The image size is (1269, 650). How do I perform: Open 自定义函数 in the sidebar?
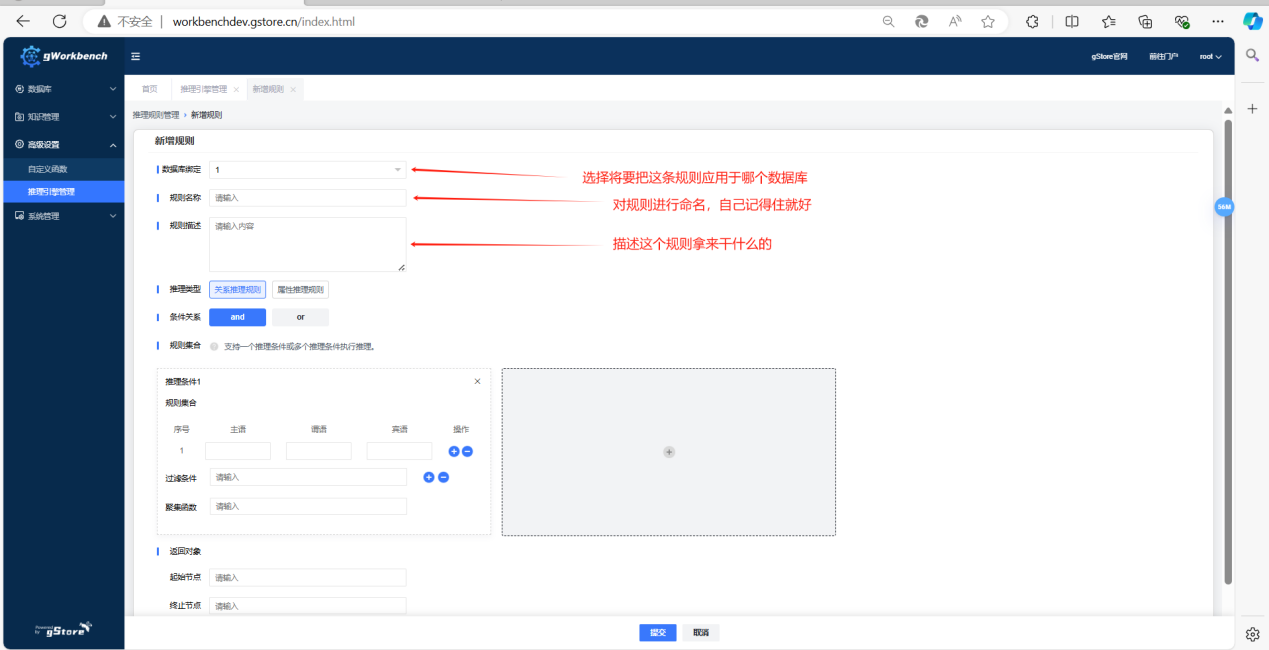pyautogui.click(x=48, y=169)
